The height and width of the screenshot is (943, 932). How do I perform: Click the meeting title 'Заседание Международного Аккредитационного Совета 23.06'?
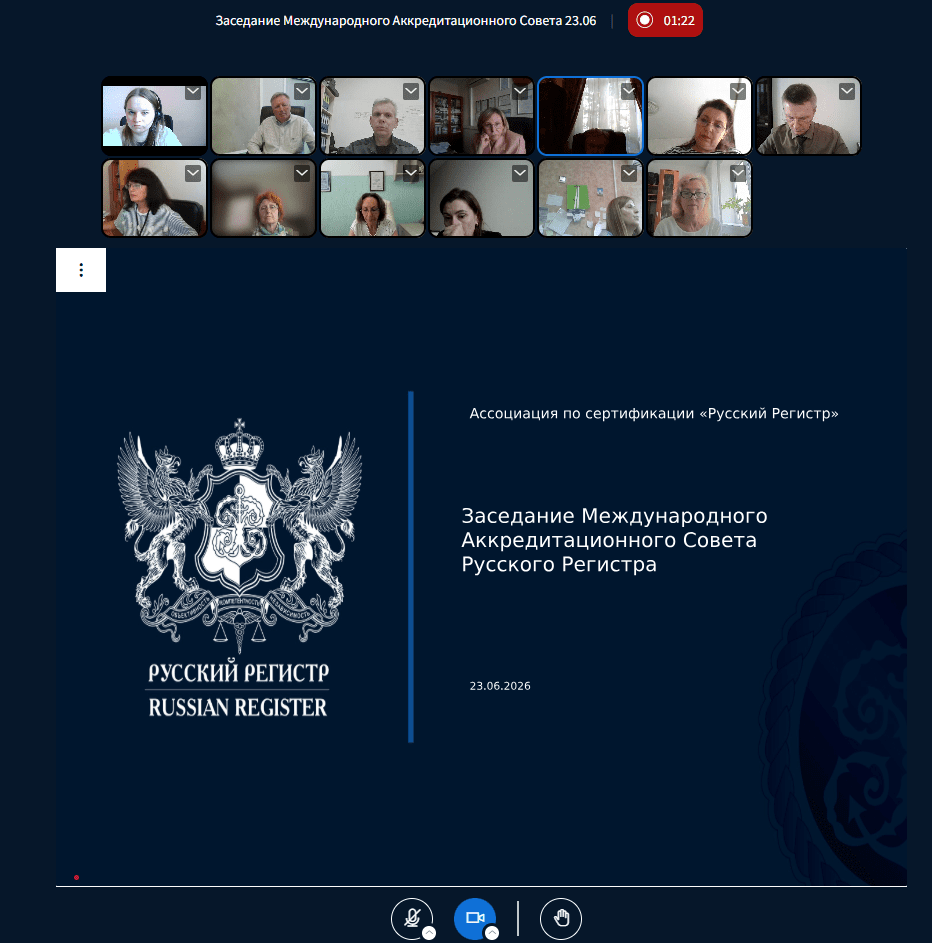(x=406, y=20)
